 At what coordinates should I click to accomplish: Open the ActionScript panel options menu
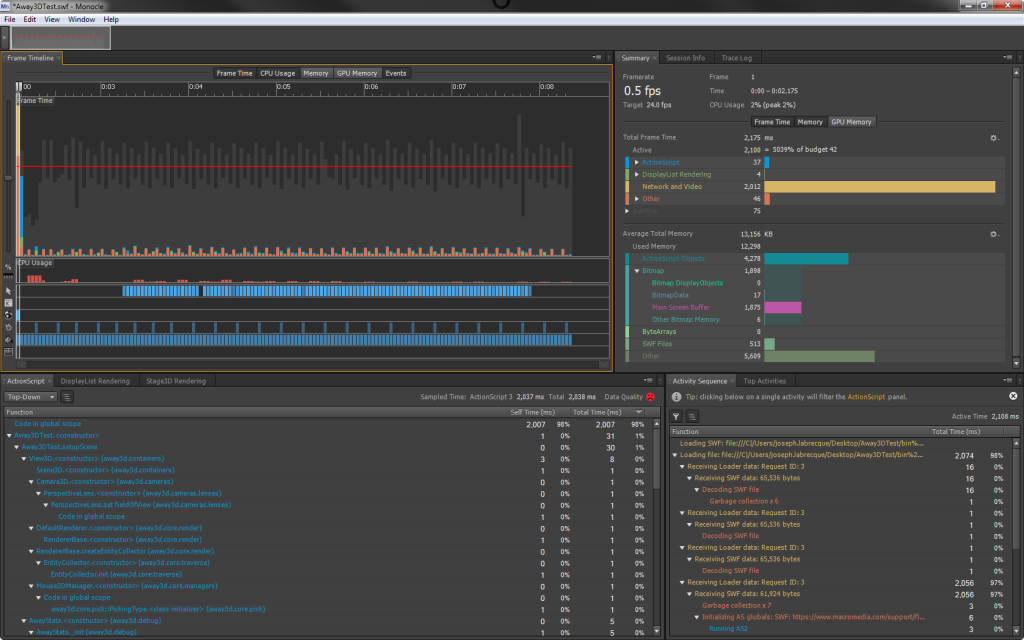(648, 380)
